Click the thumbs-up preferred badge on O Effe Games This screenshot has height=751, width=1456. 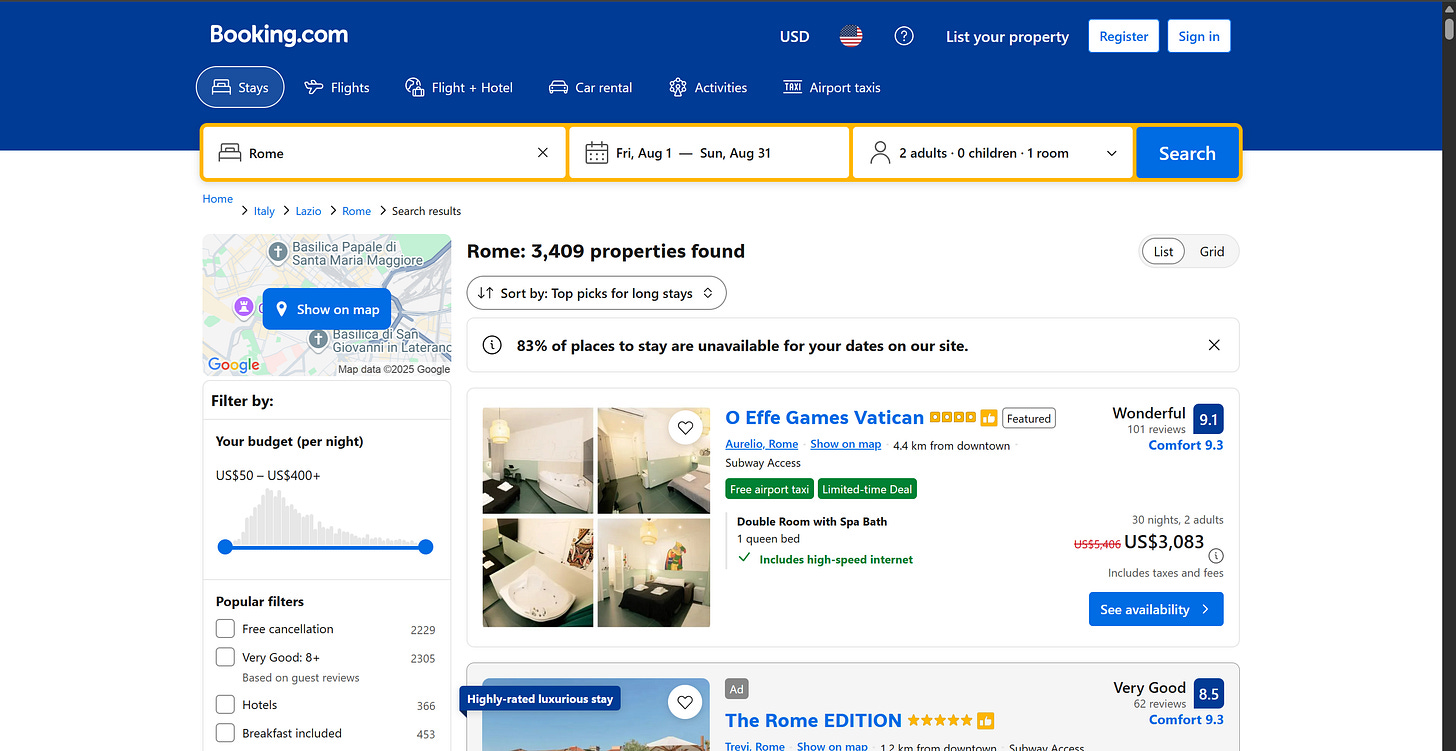[x=989, y=418]
